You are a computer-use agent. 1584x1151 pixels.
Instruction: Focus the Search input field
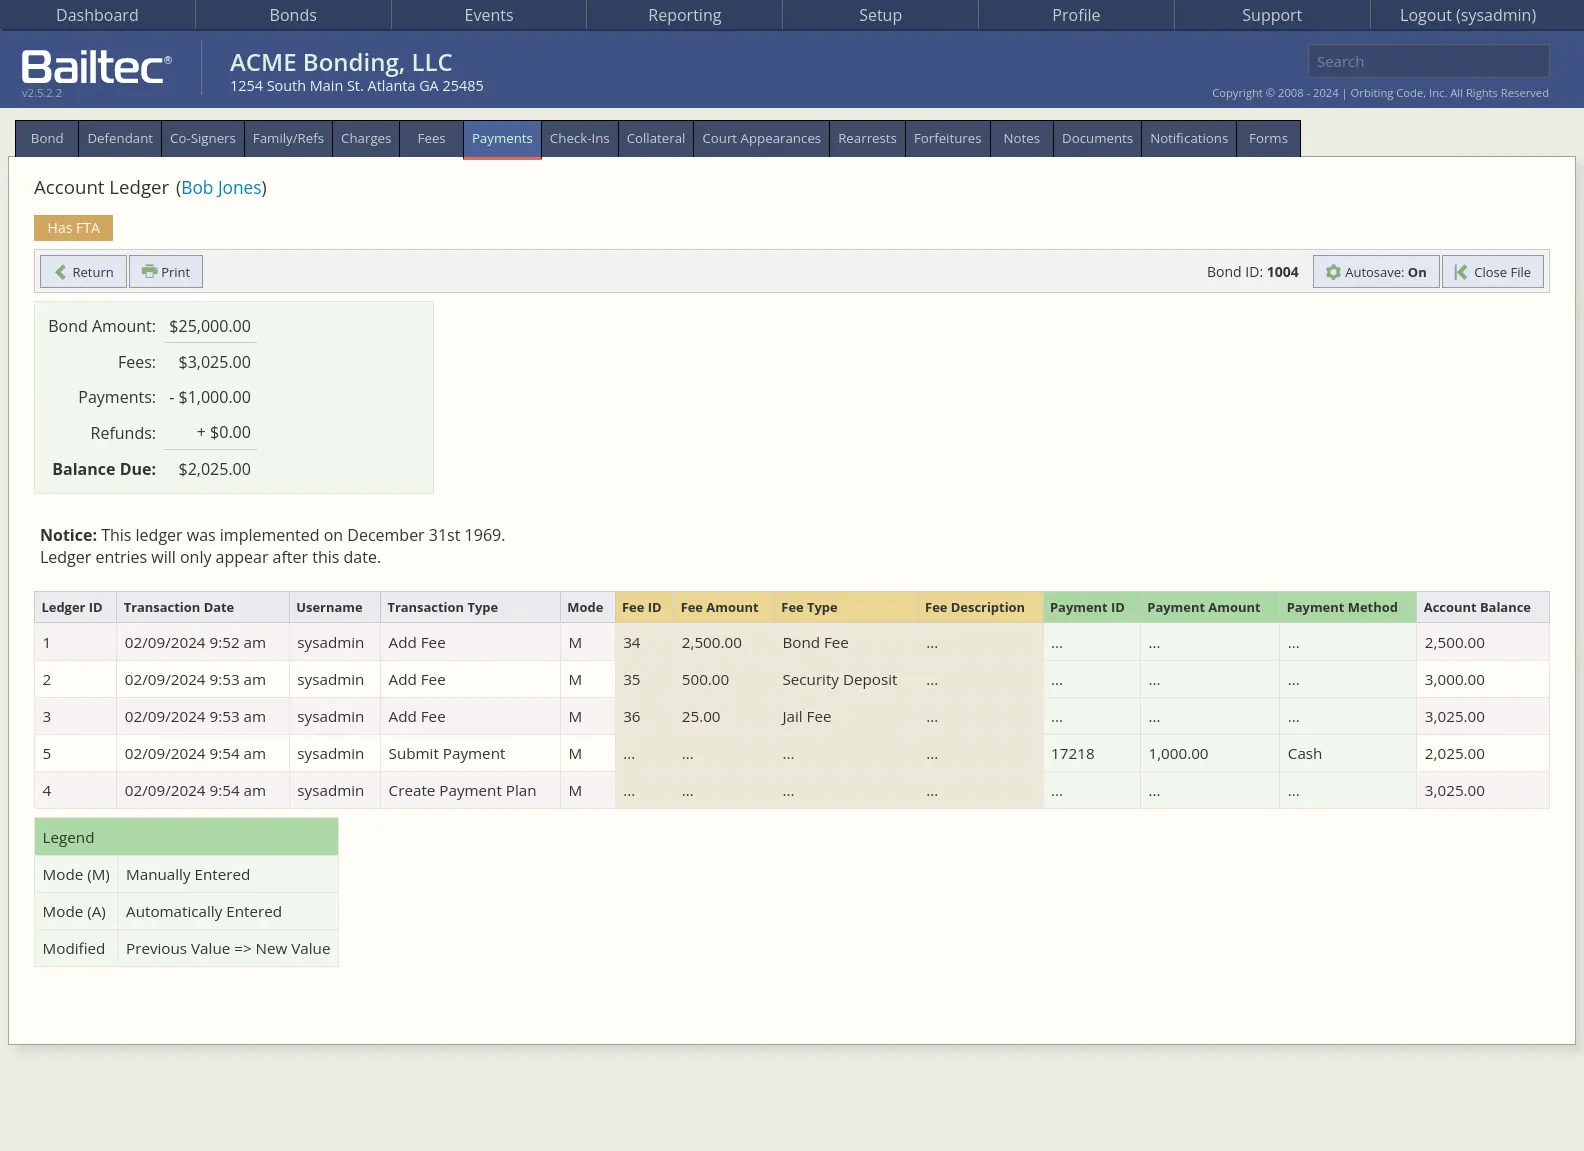click(1428, 61)
